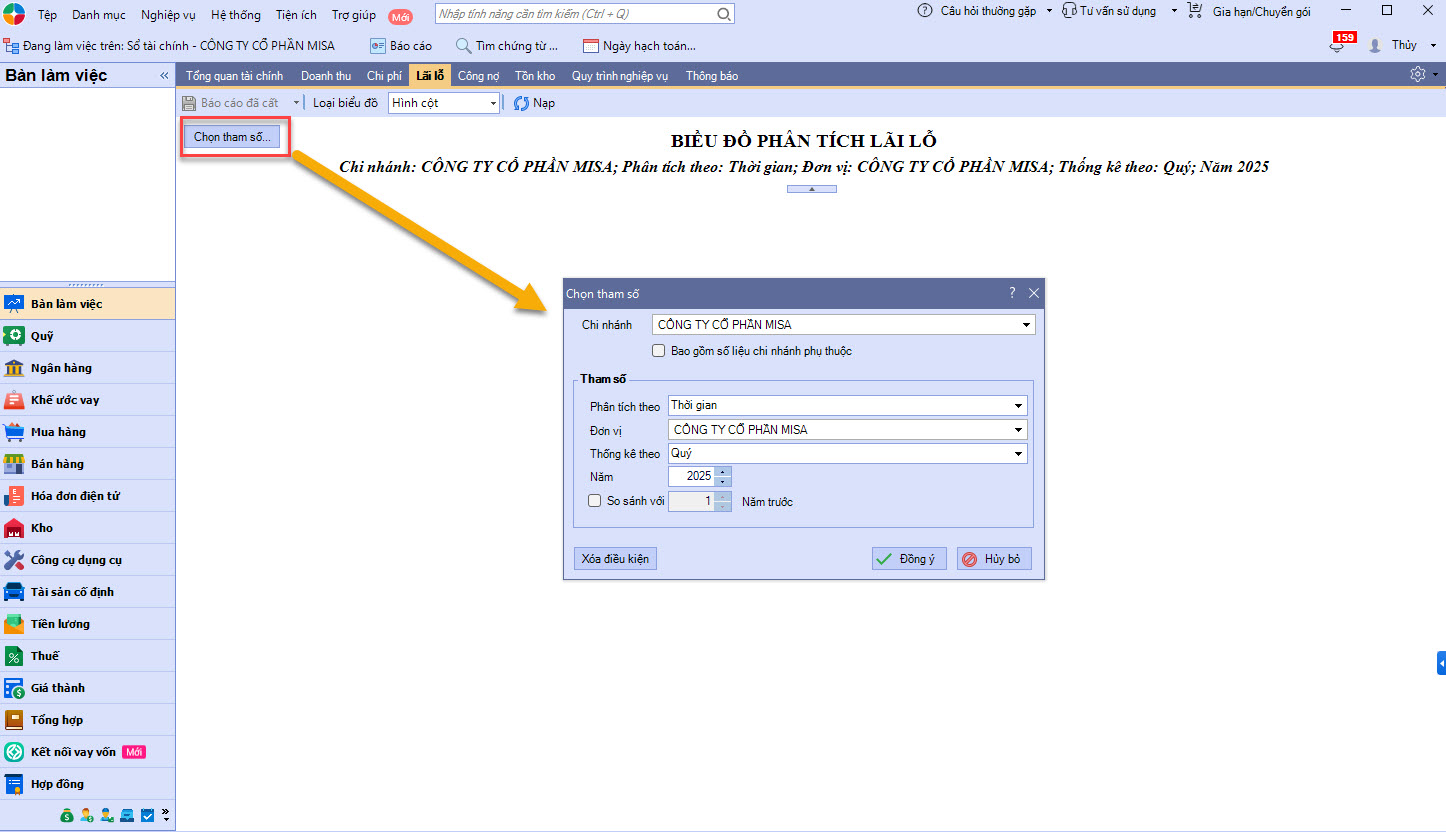The height and width of the screenshot is (832, 1446).
Task: Enable Bao gồm số liệu chi nhánh phụ thuộc
Action: coord(658,351)
